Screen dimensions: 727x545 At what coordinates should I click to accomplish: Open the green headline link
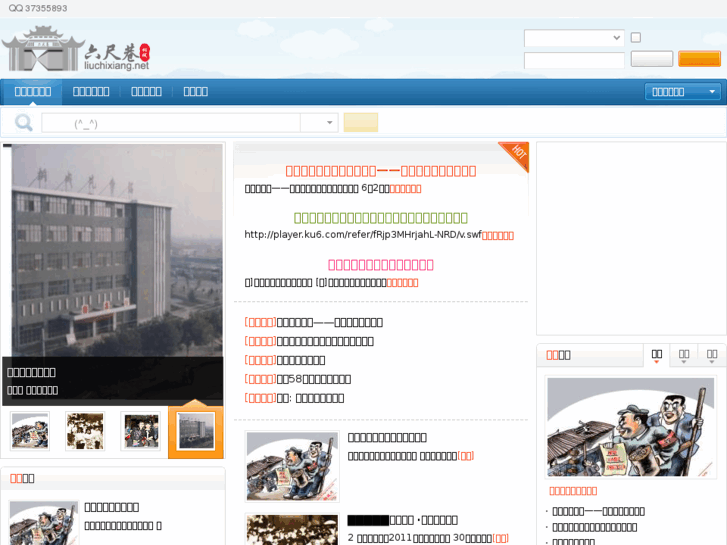[381, 218]
